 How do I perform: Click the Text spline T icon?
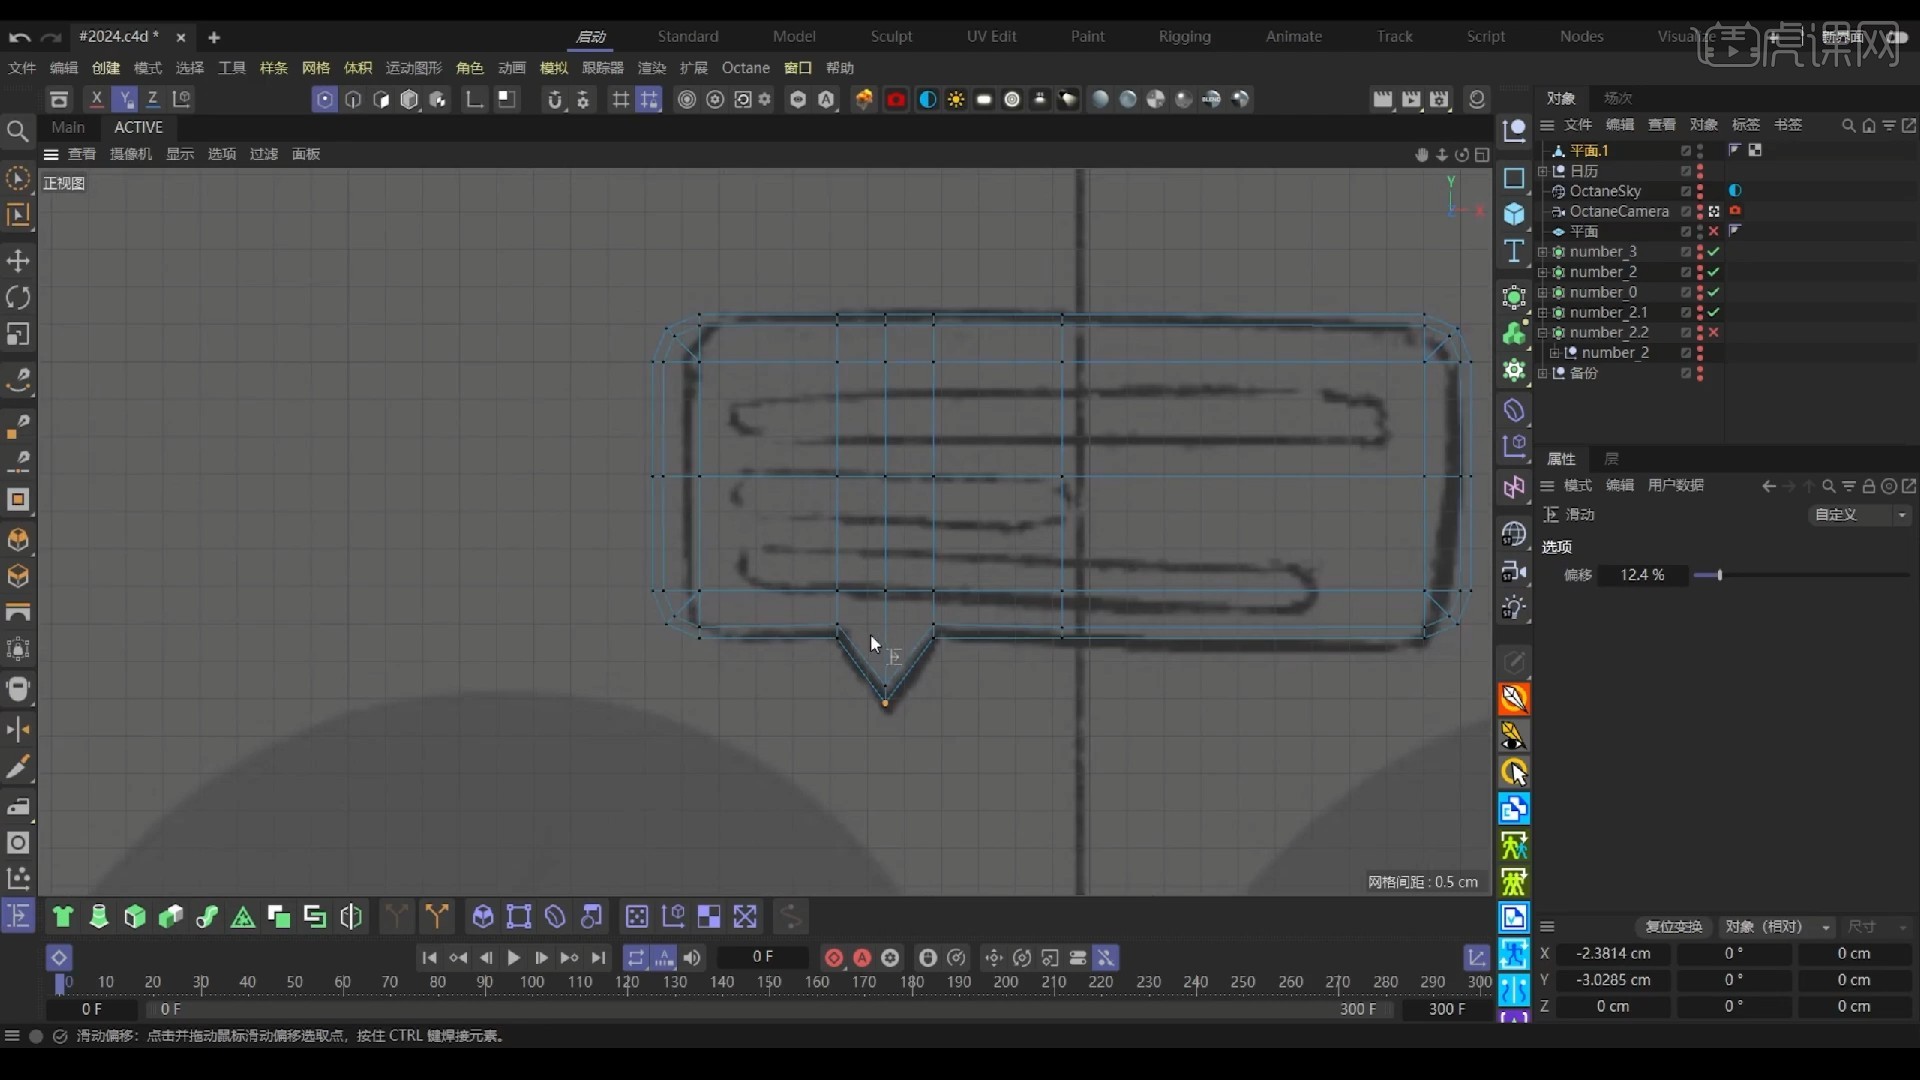(1514, 250)
